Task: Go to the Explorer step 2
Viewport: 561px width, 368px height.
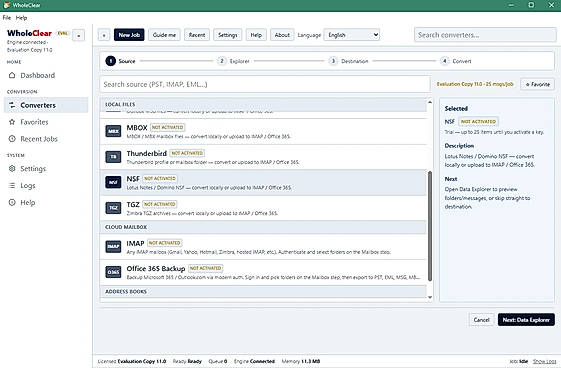Action: click(233, 61)
